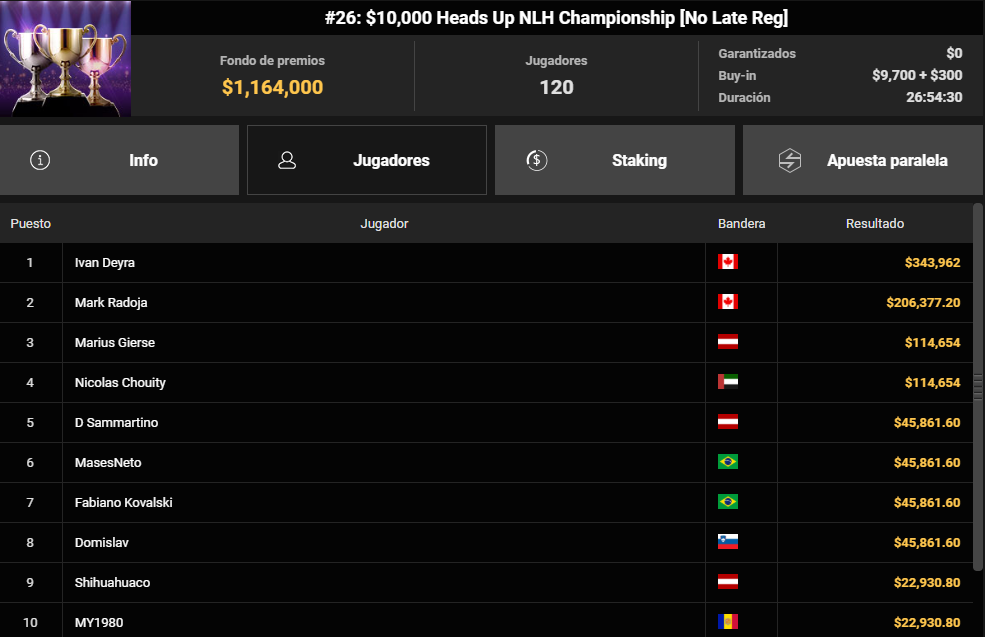This screenshot has height=637, width=985.
Task: Click Nicolas Chouity's UAE flag icon
Action: 727,382
